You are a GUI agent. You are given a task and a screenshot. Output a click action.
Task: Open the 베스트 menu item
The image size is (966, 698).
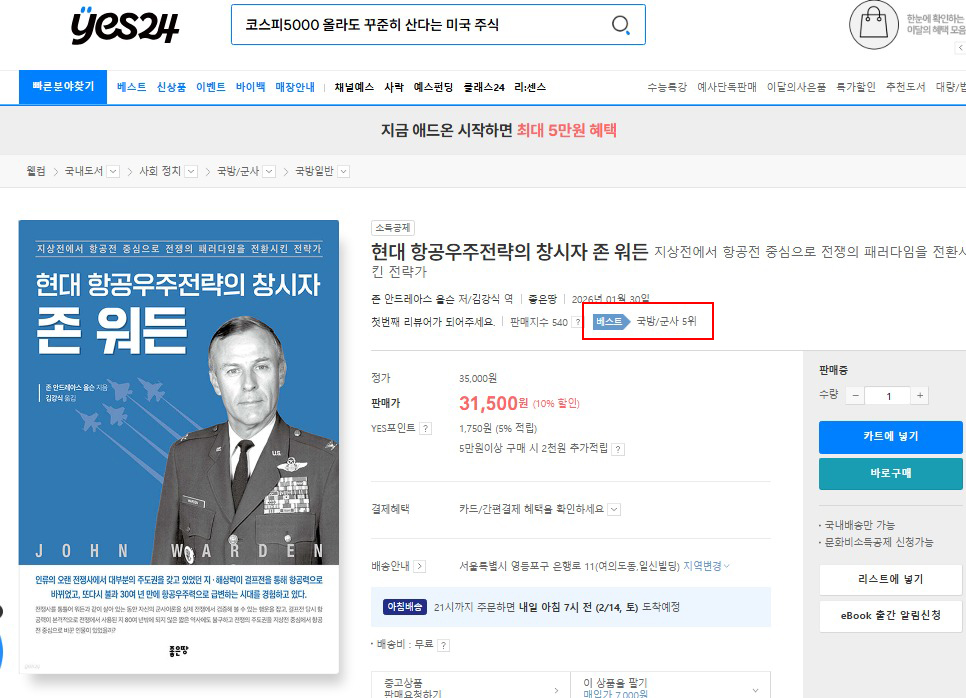coord(131,87)
